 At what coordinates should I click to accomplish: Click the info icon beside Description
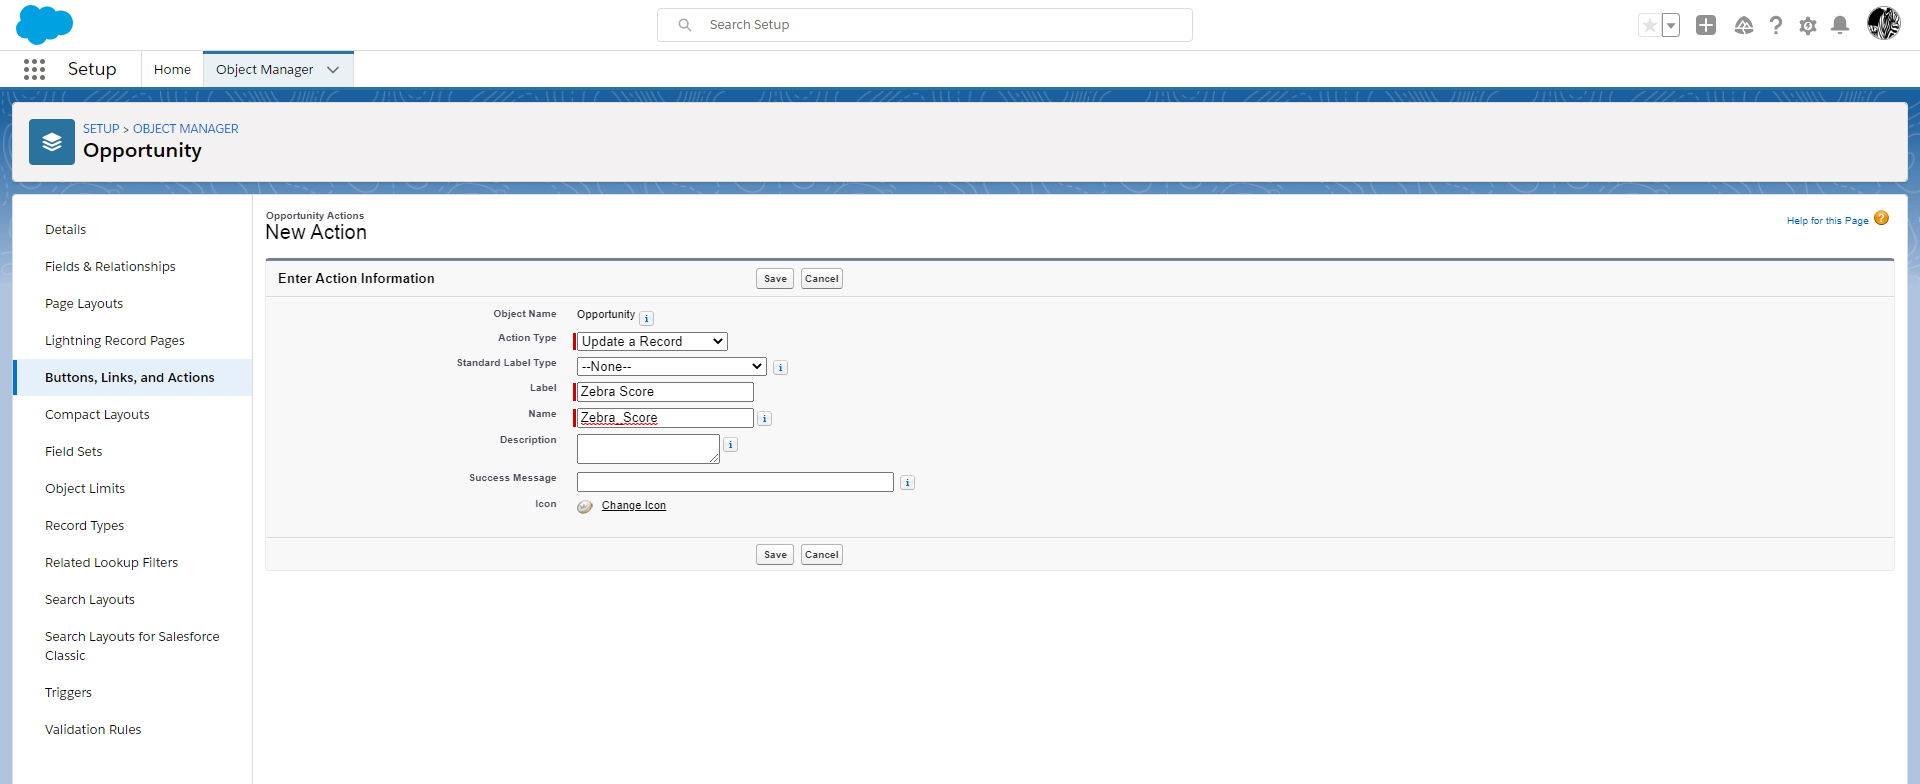tap(731, 445)
